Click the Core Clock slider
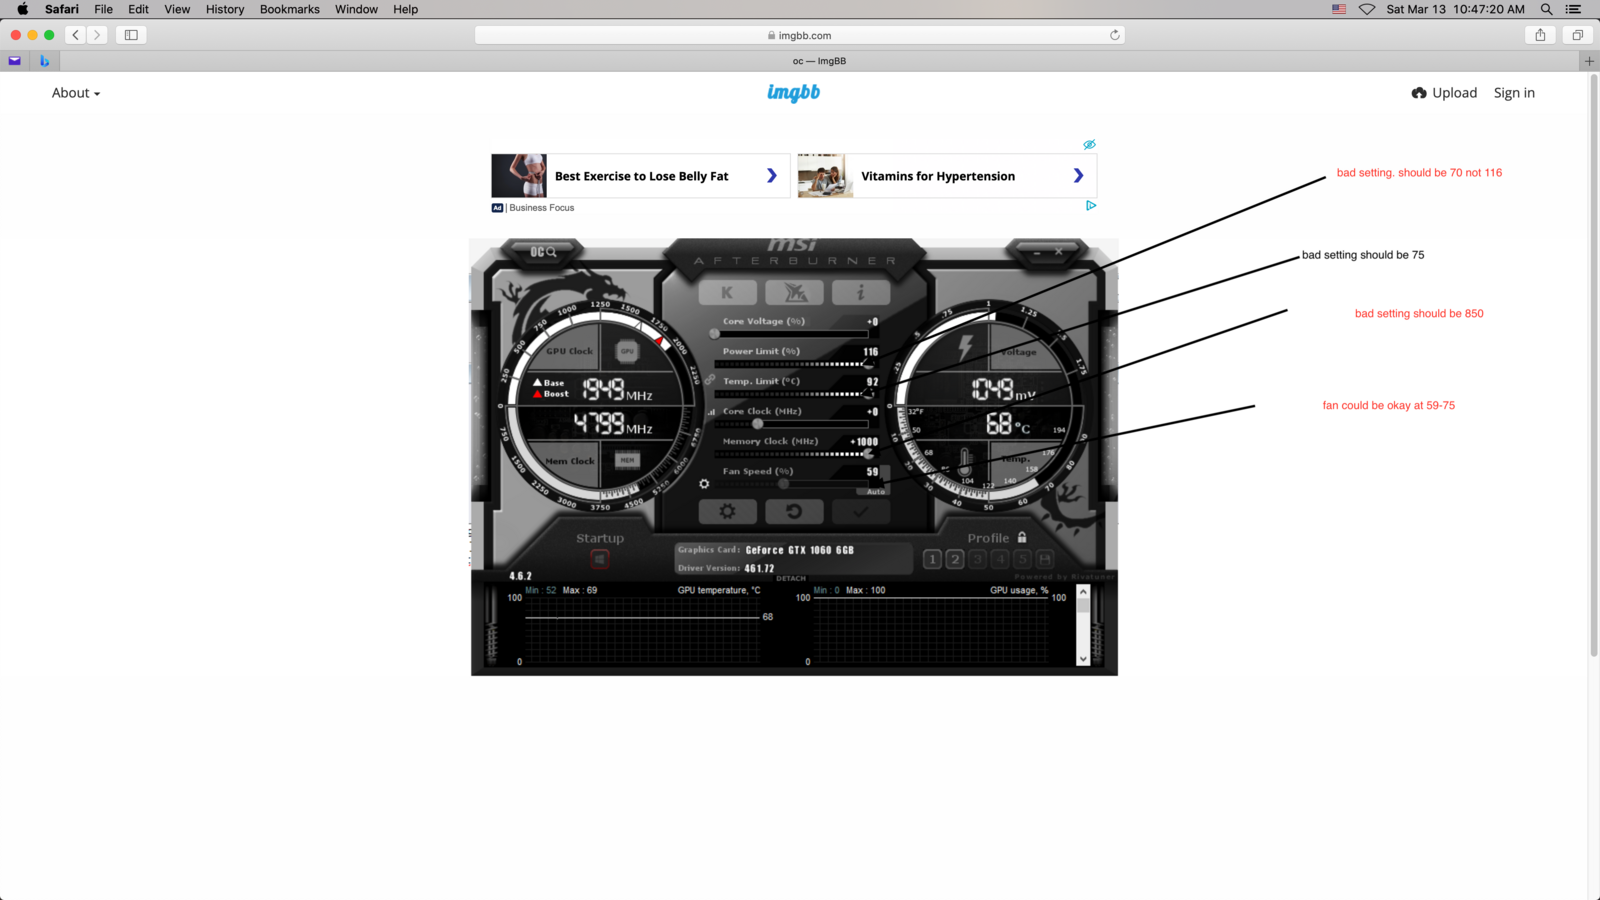Screen dimensions: 1600x900 [790, 424]
